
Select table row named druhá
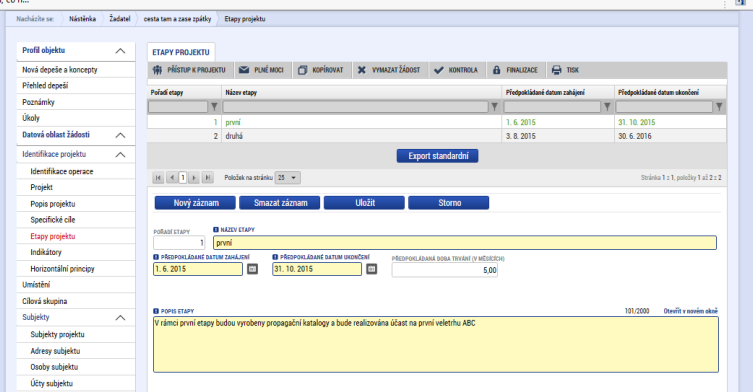coord(437,136)
